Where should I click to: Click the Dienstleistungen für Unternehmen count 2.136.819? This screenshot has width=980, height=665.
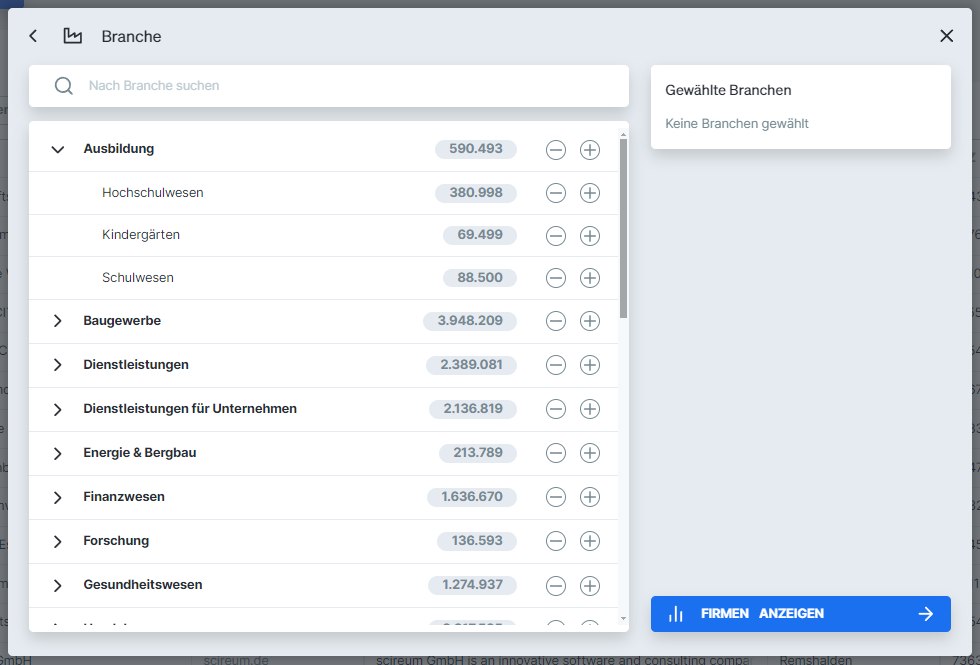click(473, 409)
